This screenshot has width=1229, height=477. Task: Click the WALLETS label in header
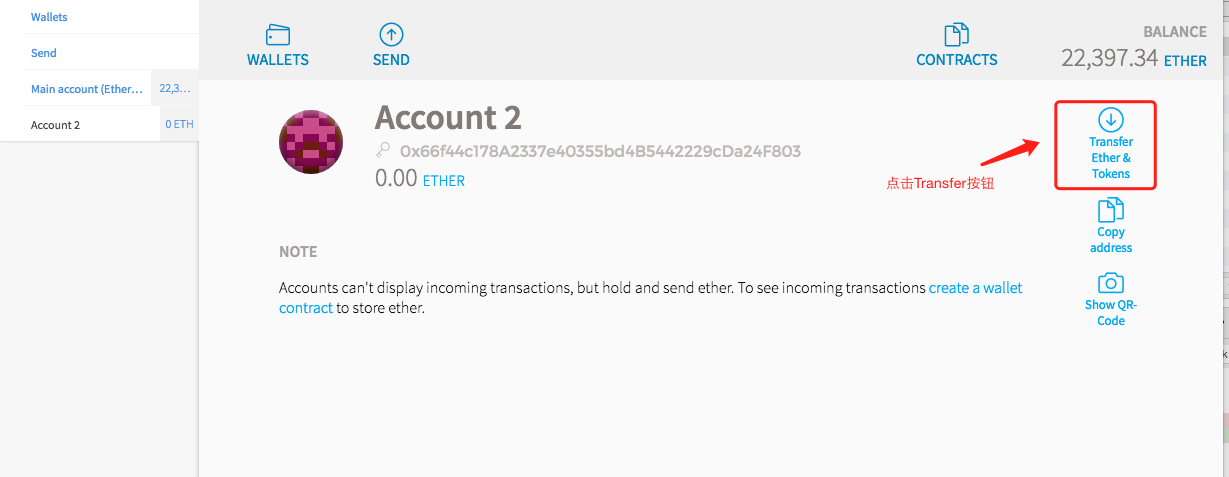pos(278,59)
